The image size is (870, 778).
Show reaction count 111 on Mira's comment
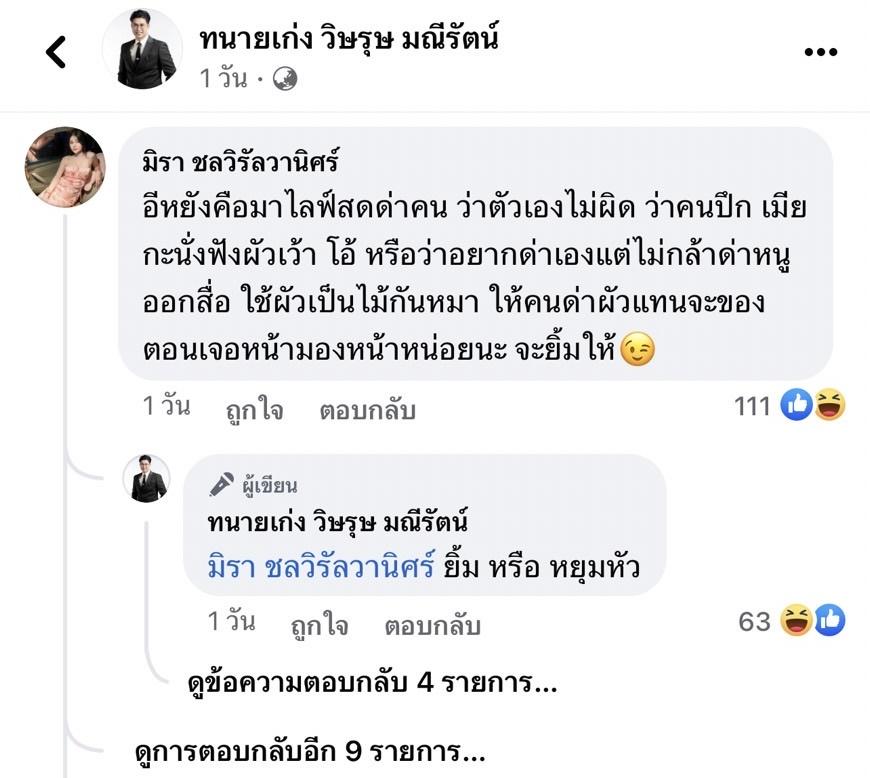click(751, 406)
